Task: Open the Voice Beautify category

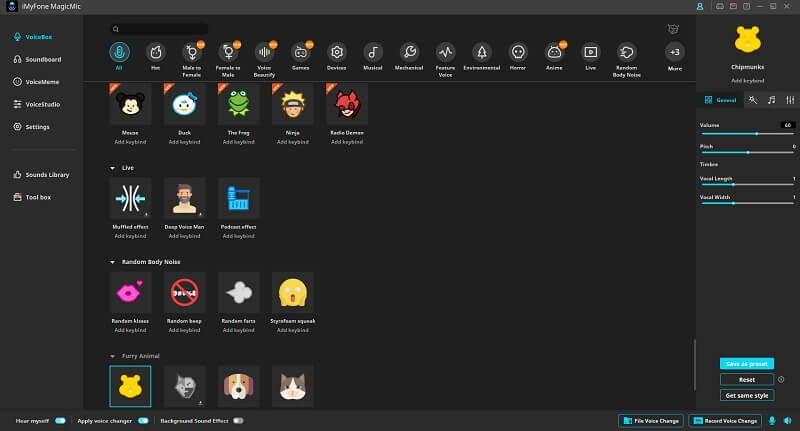Action: click(264, 52)
